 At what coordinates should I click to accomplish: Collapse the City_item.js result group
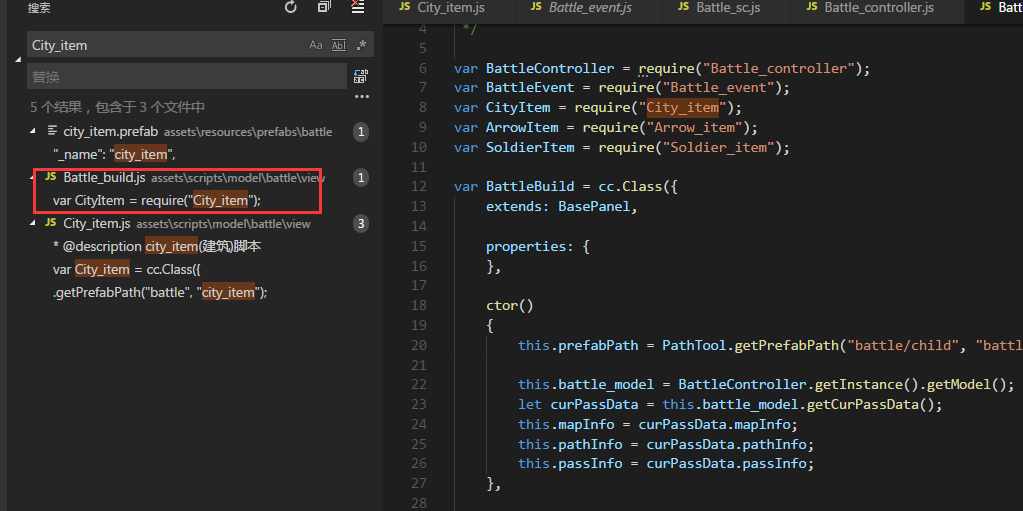point(33,224)
